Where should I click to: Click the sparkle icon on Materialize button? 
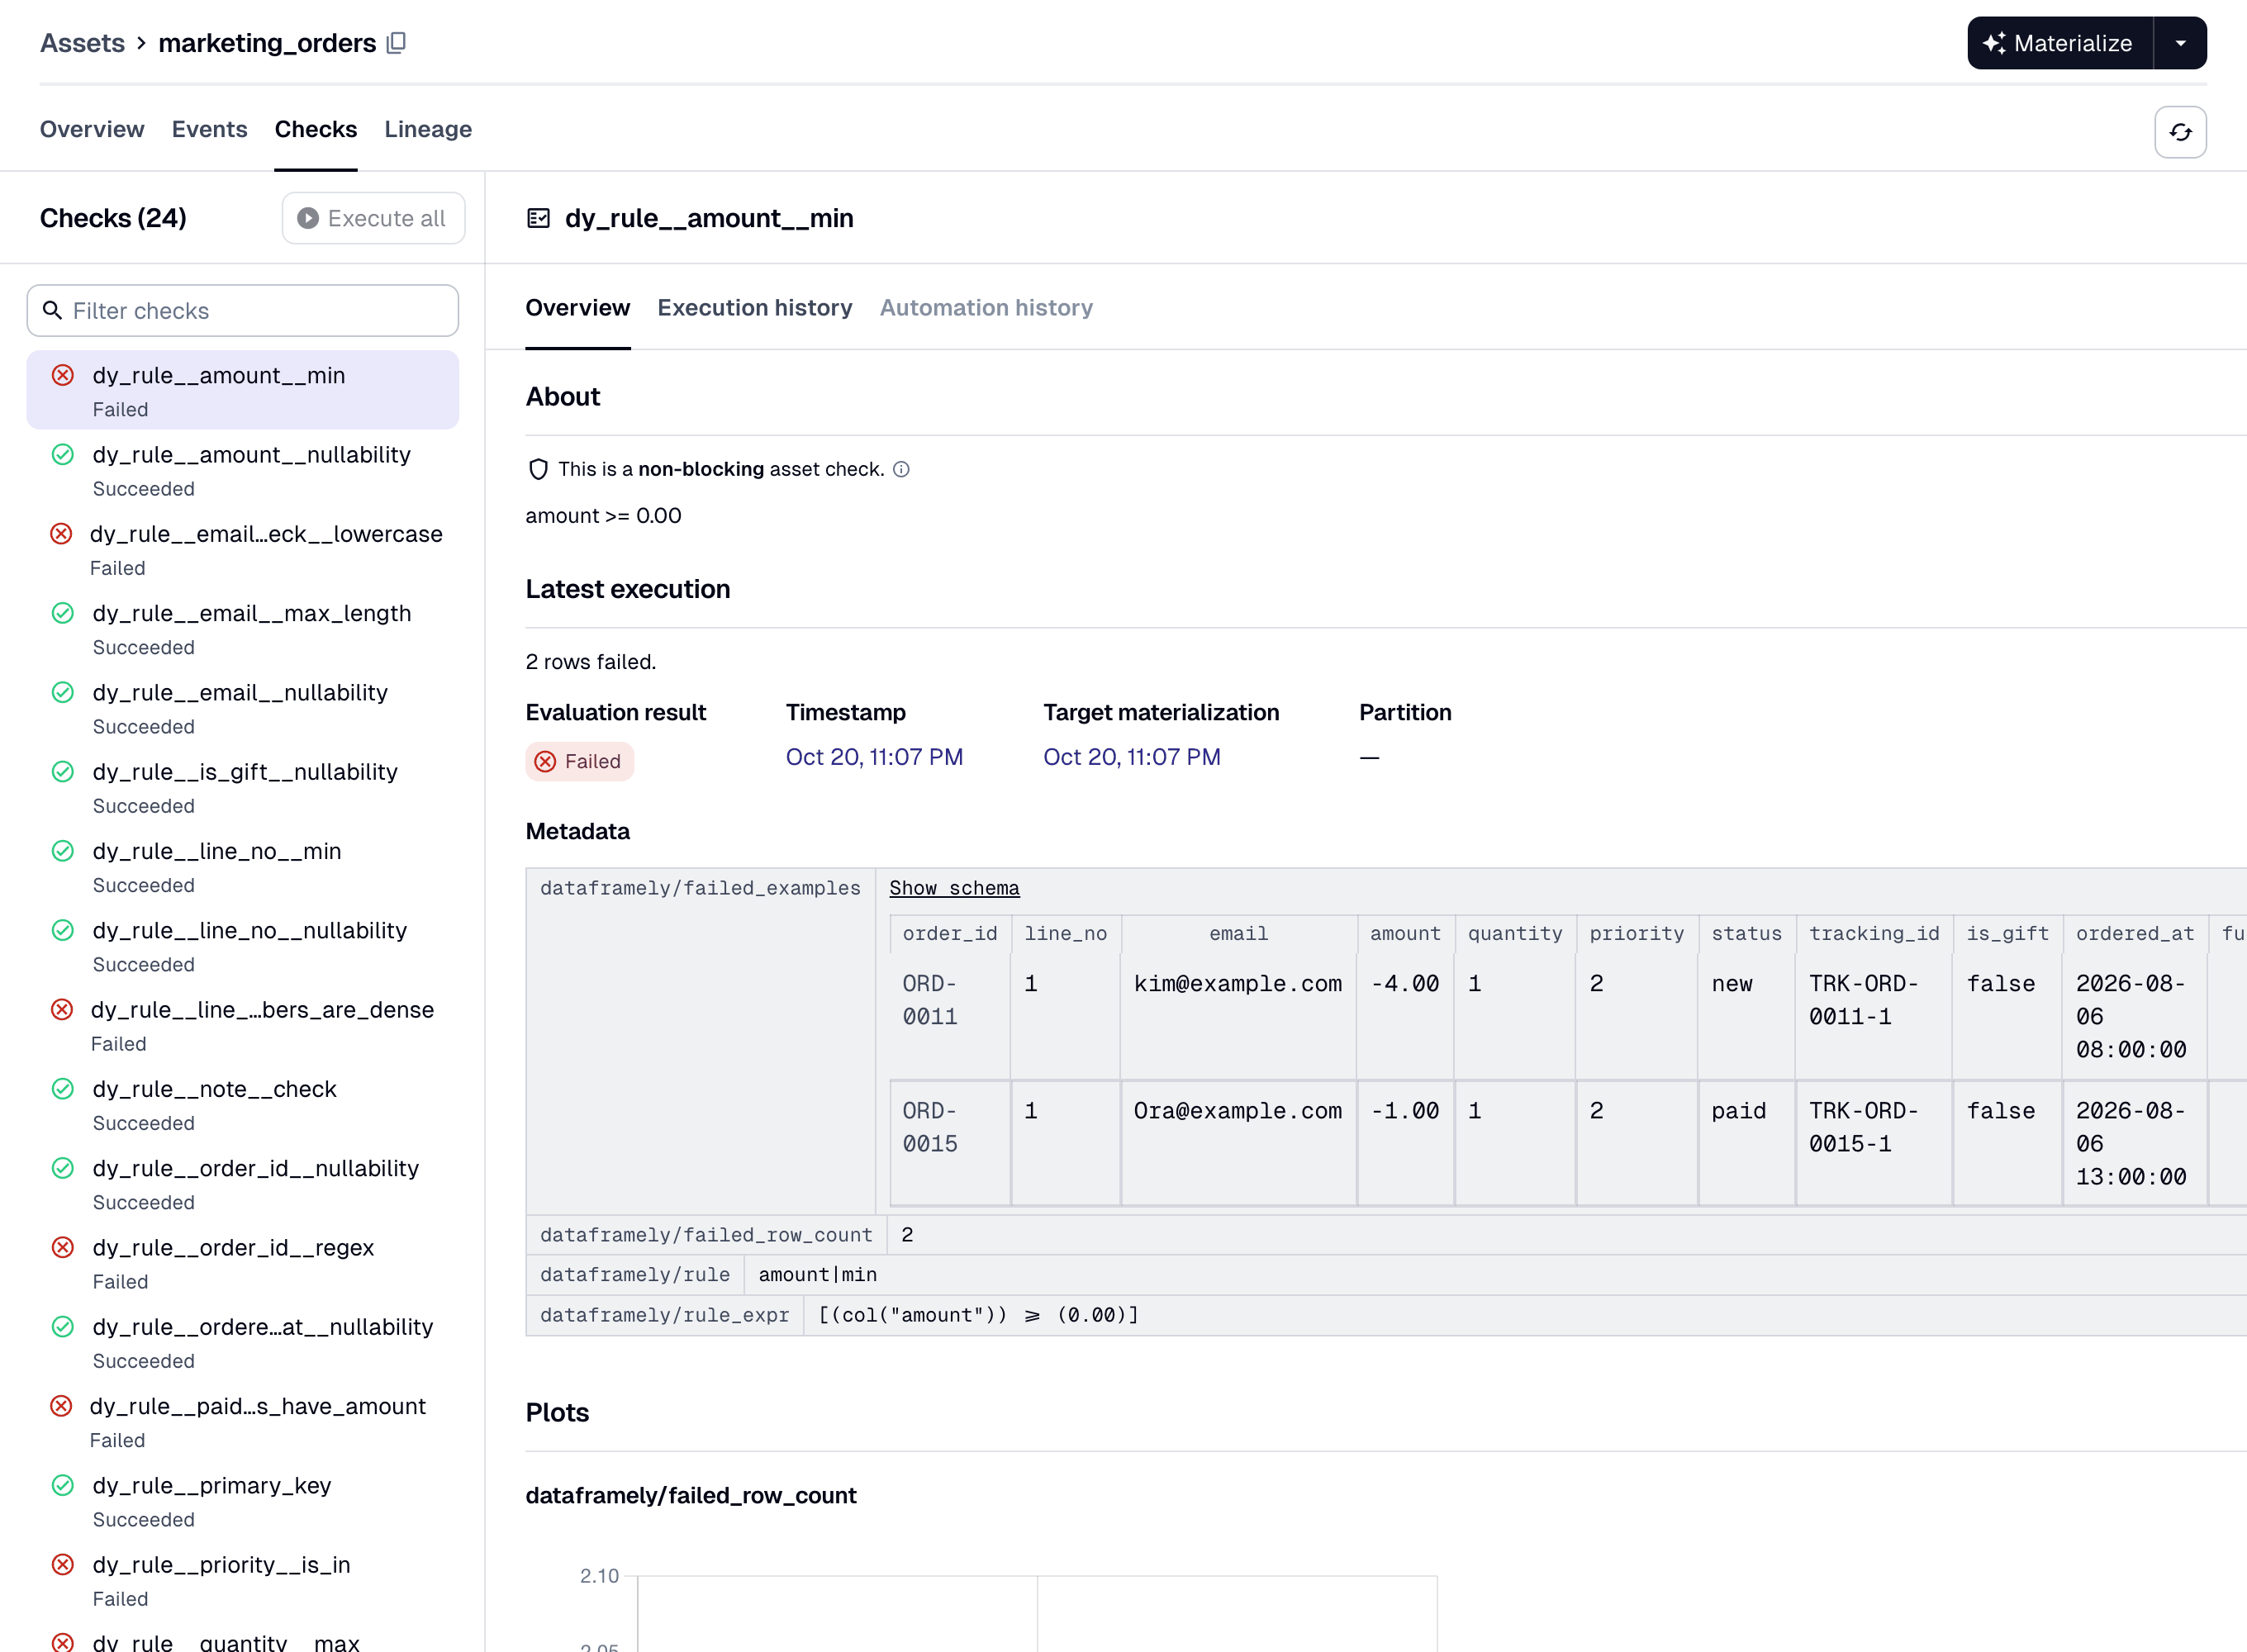point(1994,43)
